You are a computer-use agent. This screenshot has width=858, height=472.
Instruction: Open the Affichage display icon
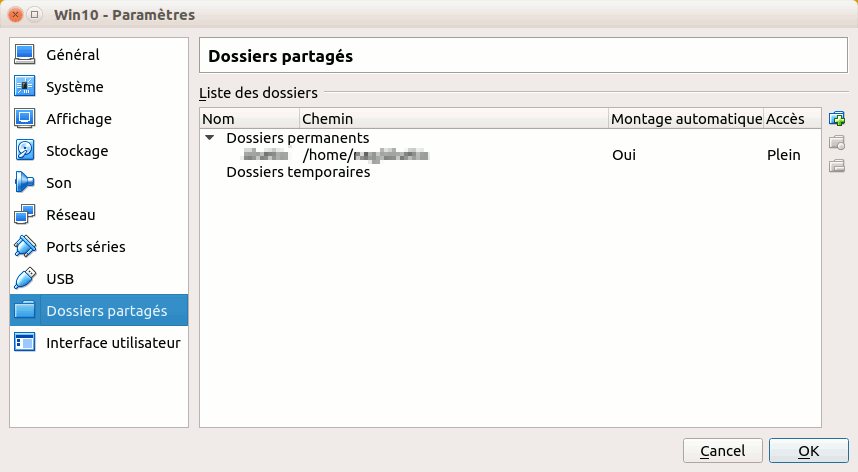tap(25, 119)
